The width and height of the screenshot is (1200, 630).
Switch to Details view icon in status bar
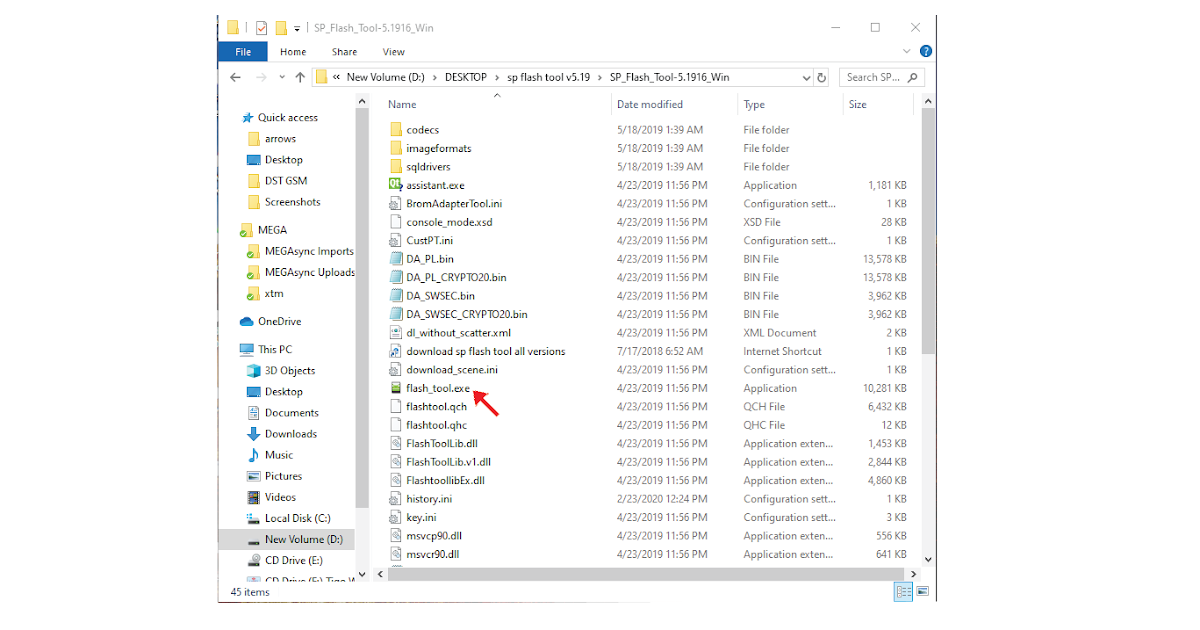(903, 592)
